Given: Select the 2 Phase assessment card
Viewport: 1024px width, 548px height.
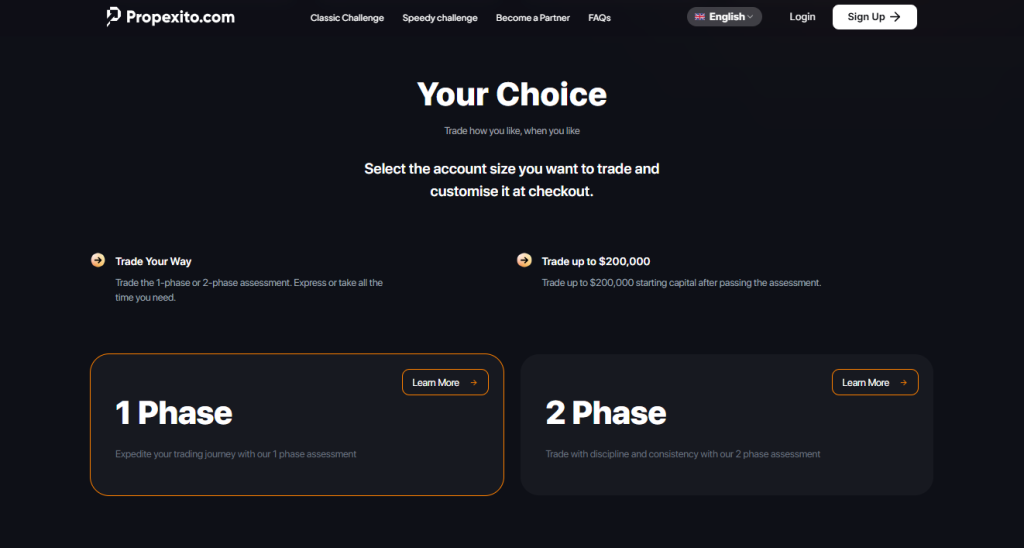Looking at the screenshot, I should click(x=727, y=440).
